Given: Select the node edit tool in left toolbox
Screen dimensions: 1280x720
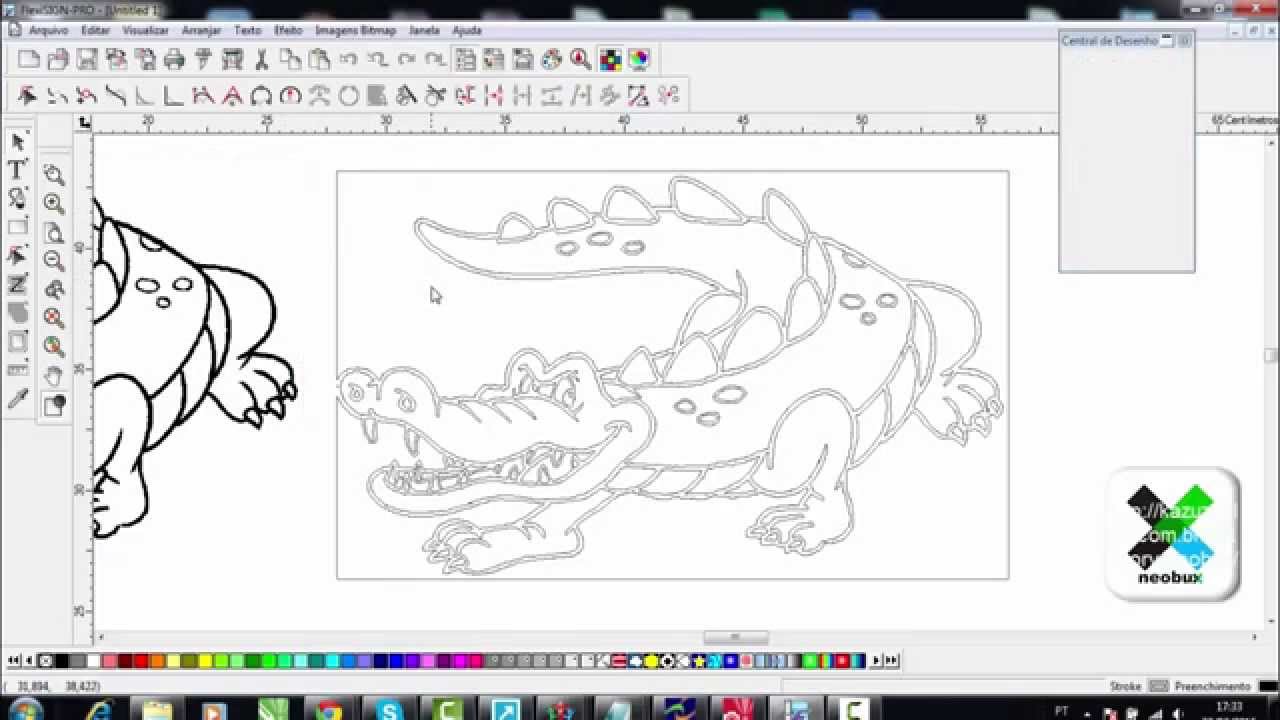Looking at the screenshot, I should (x=18, y=256).
